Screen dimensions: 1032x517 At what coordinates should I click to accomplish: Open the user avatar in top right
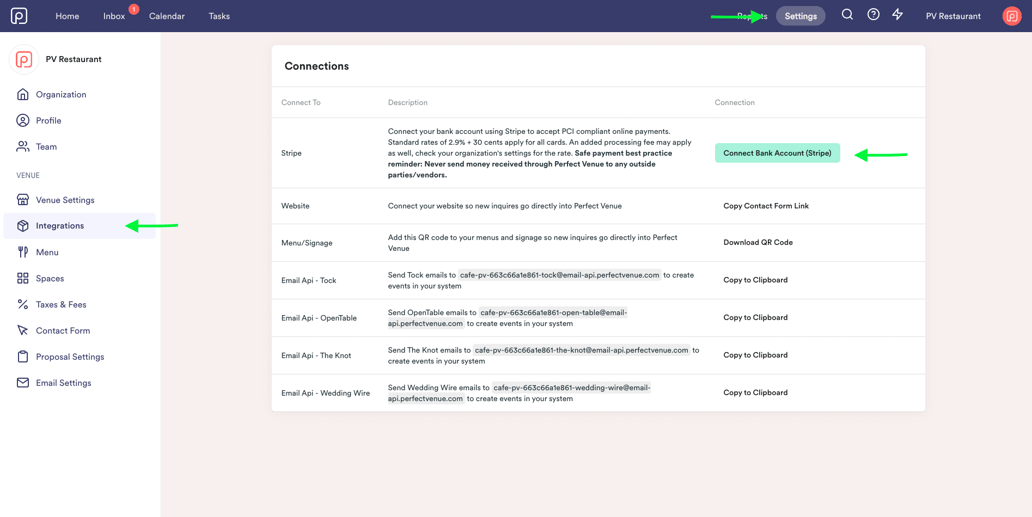[x=1012, y=16]
